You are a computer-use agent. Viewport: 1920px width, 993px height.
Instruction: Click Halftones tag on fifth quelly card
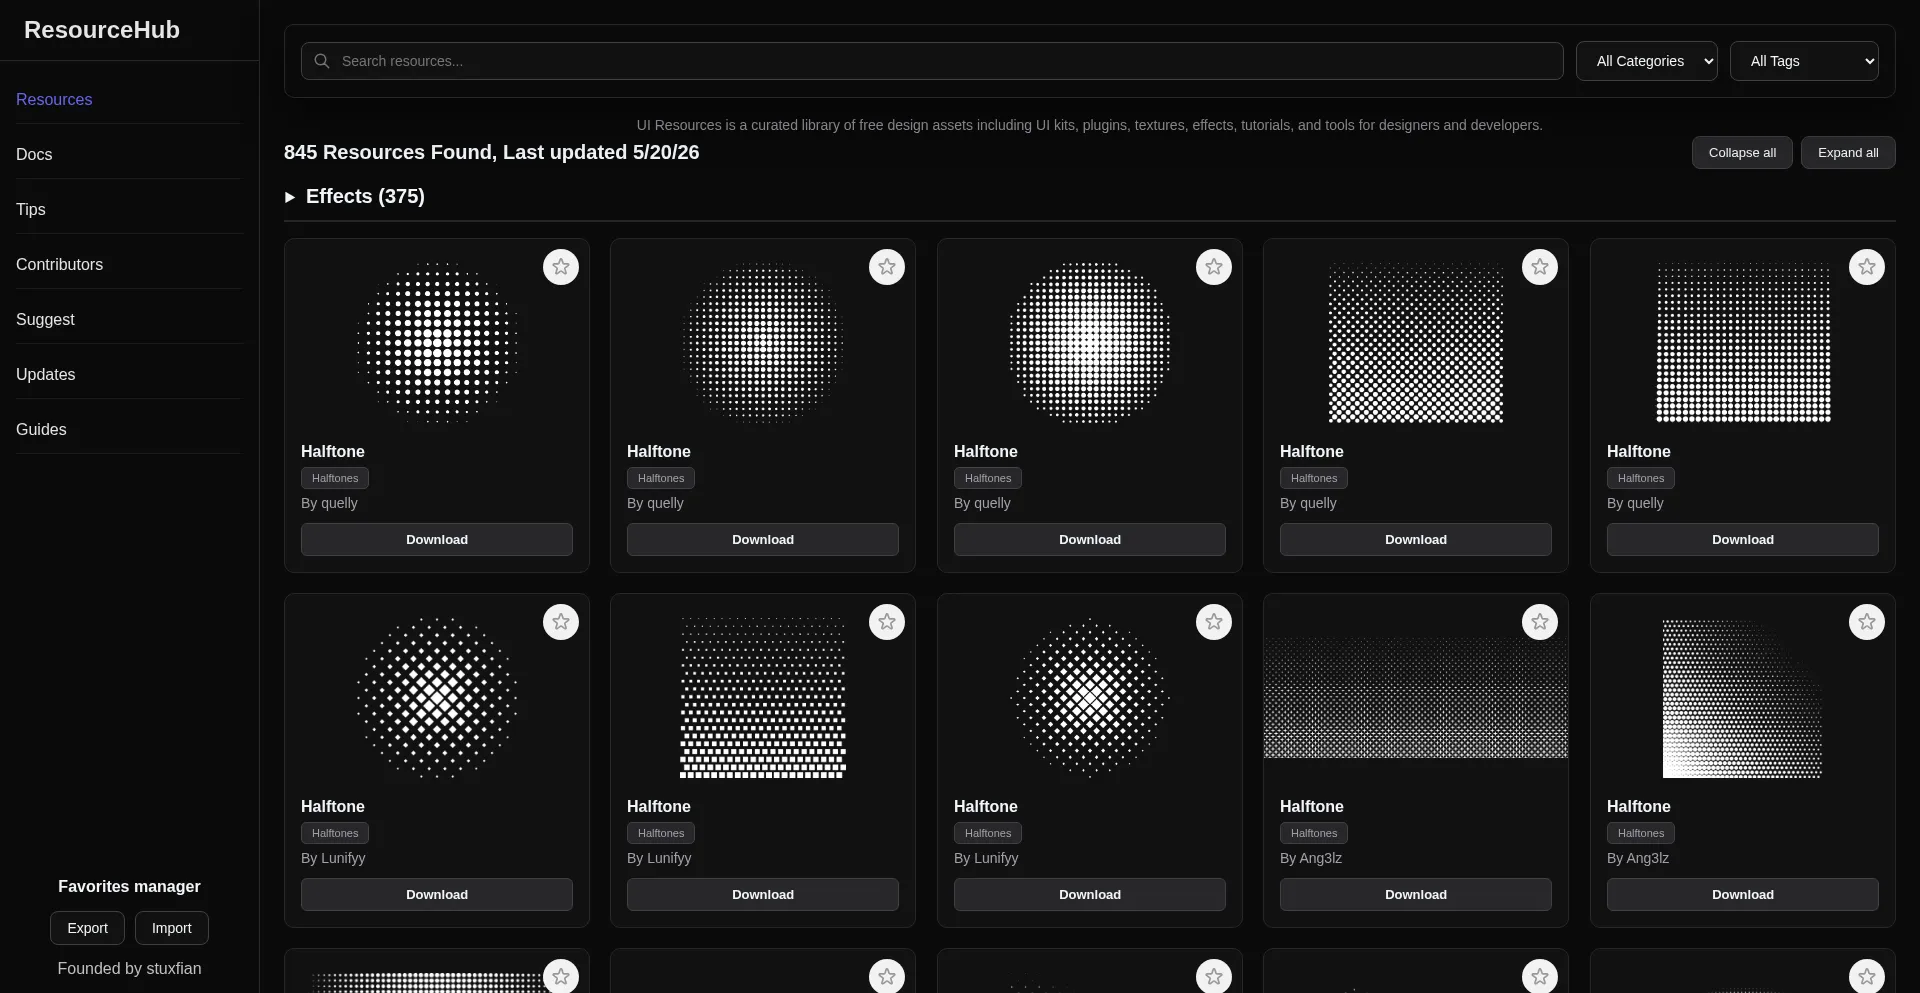[x=1641, y=478]
